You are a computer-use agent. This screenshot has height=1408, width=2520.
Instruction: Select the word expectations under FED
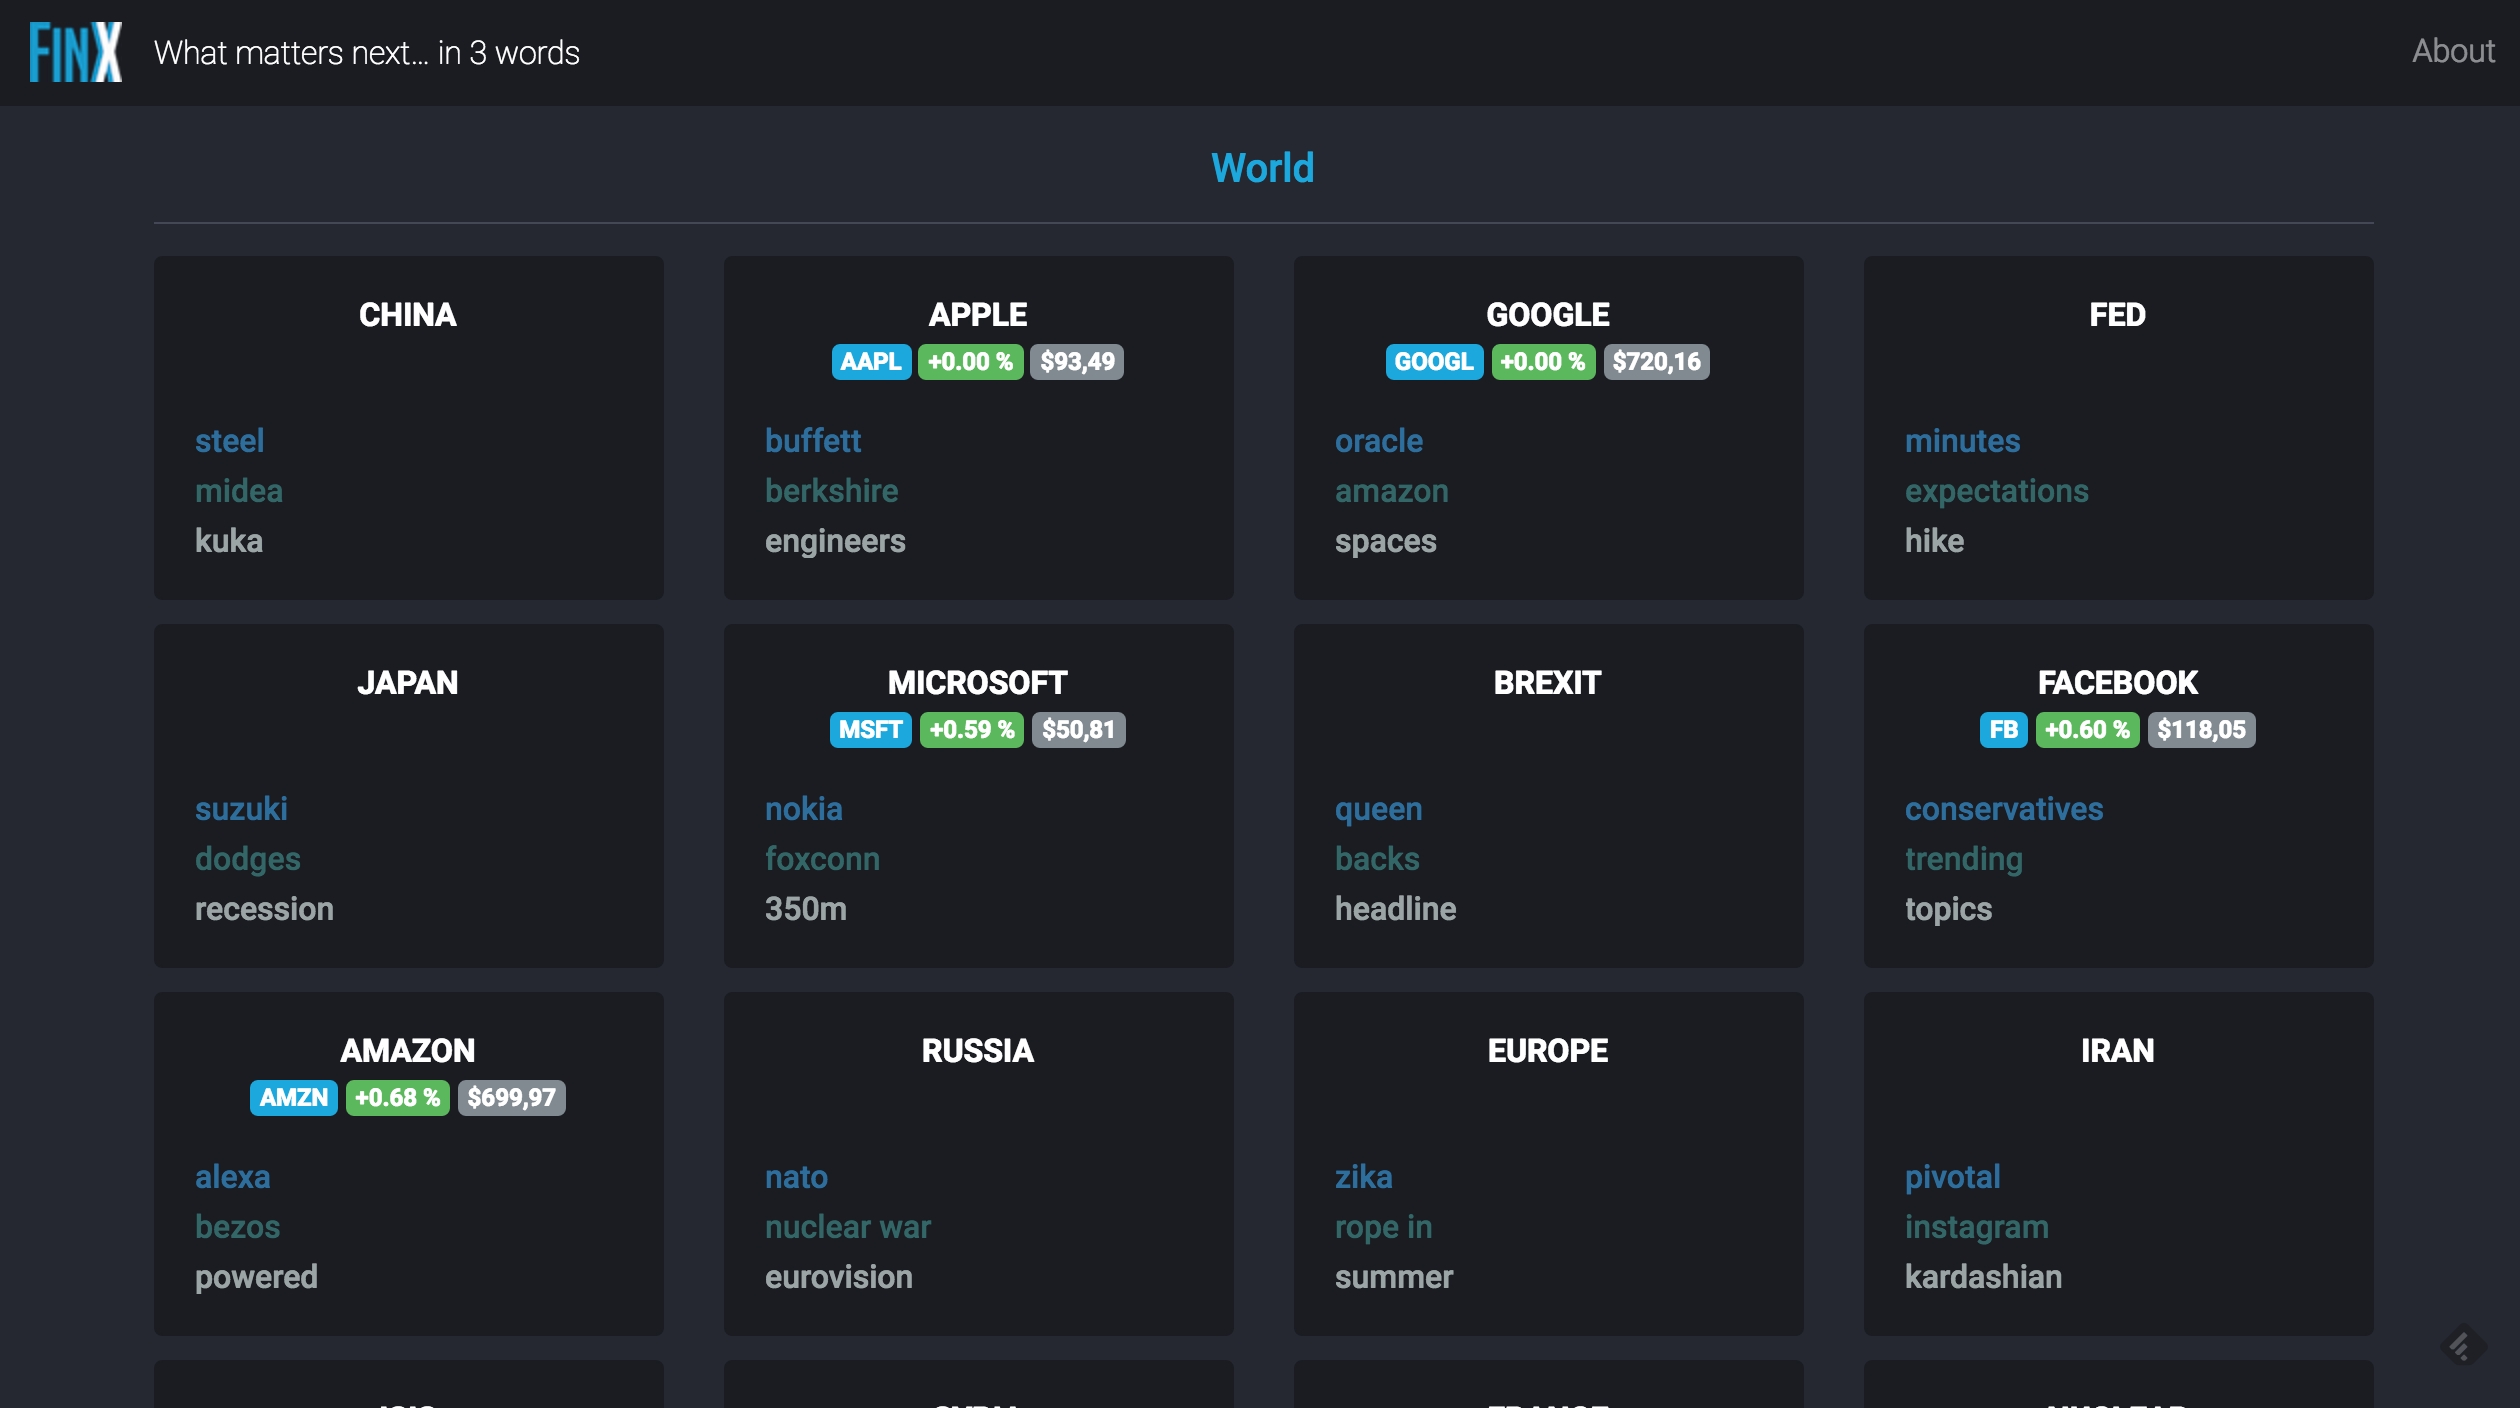(1997, 491)
